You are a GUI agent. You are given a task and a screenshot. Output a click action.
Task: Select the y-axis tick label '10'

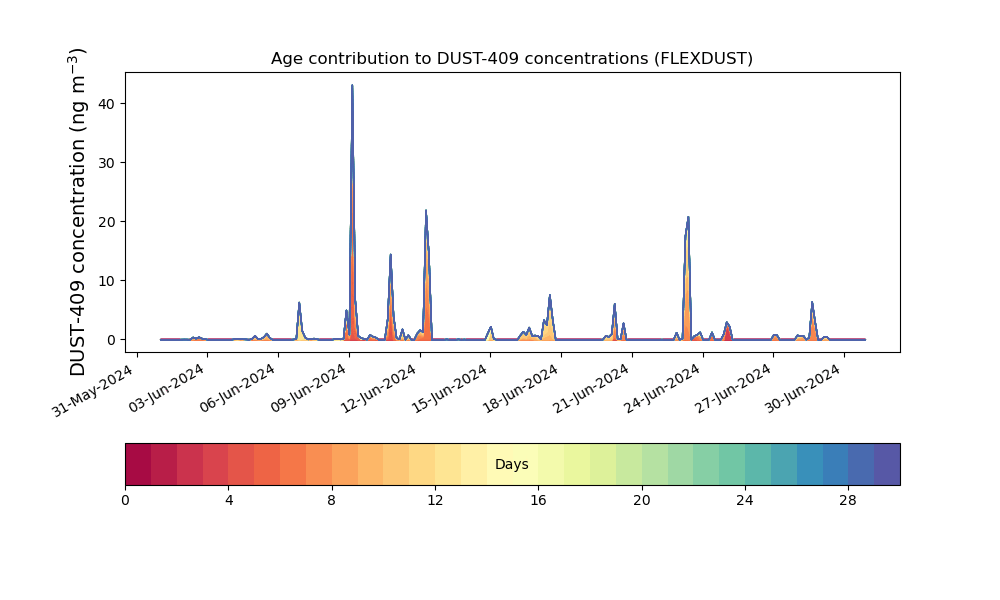pyautogui.click(x=107, y=281)
